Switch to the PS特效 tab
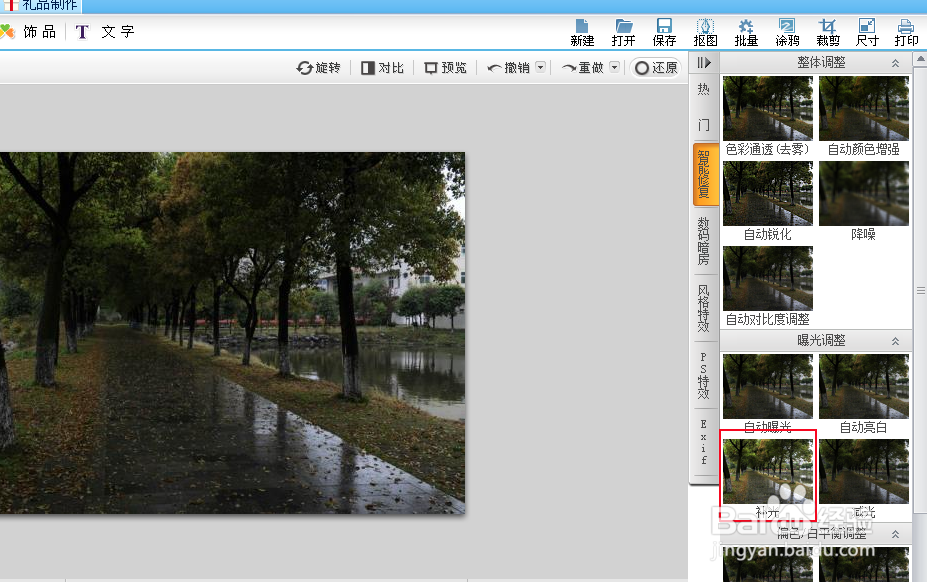This screenshot has width=927, height=582. pyautogui.click(x=704, y=376)
